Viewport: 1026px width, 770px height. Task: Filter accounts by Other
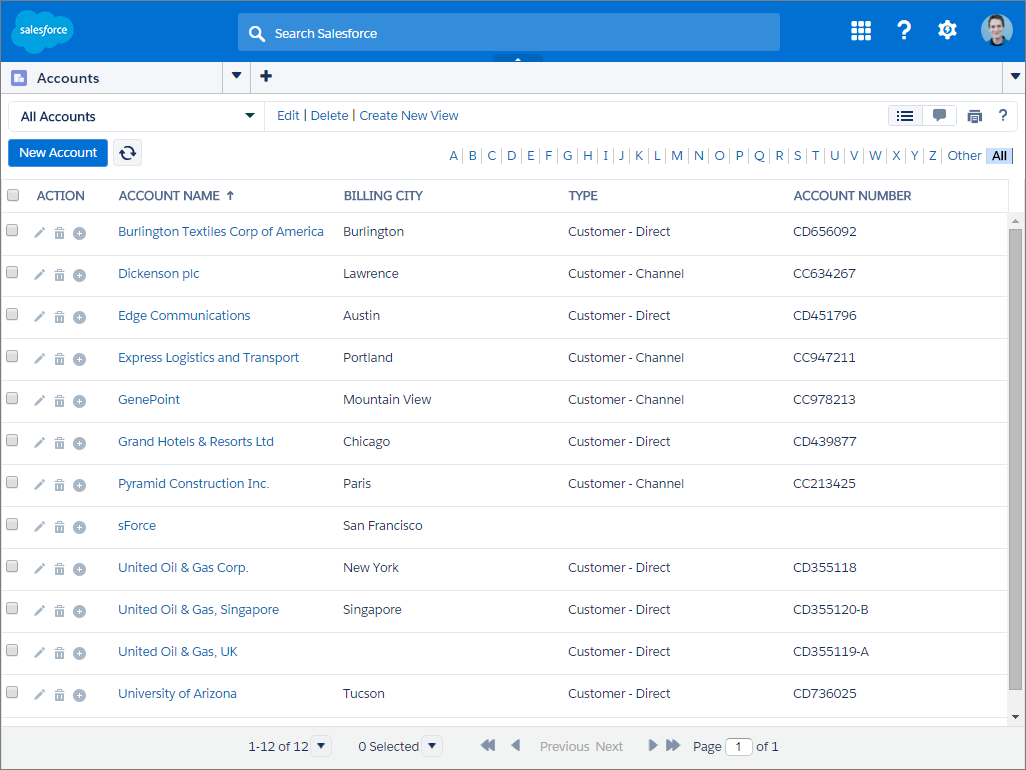(964, 156)
